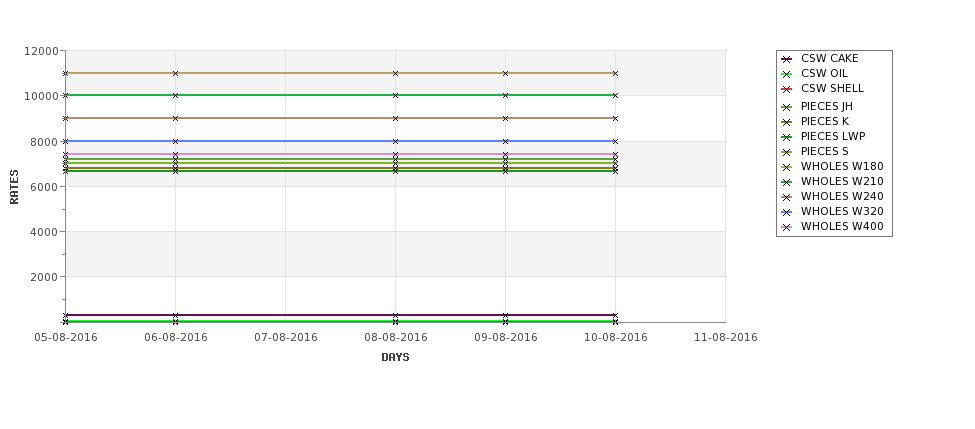Click the WHOLES W400 purple legend marker
The image size is (975, 429).
tap(787, 227)
